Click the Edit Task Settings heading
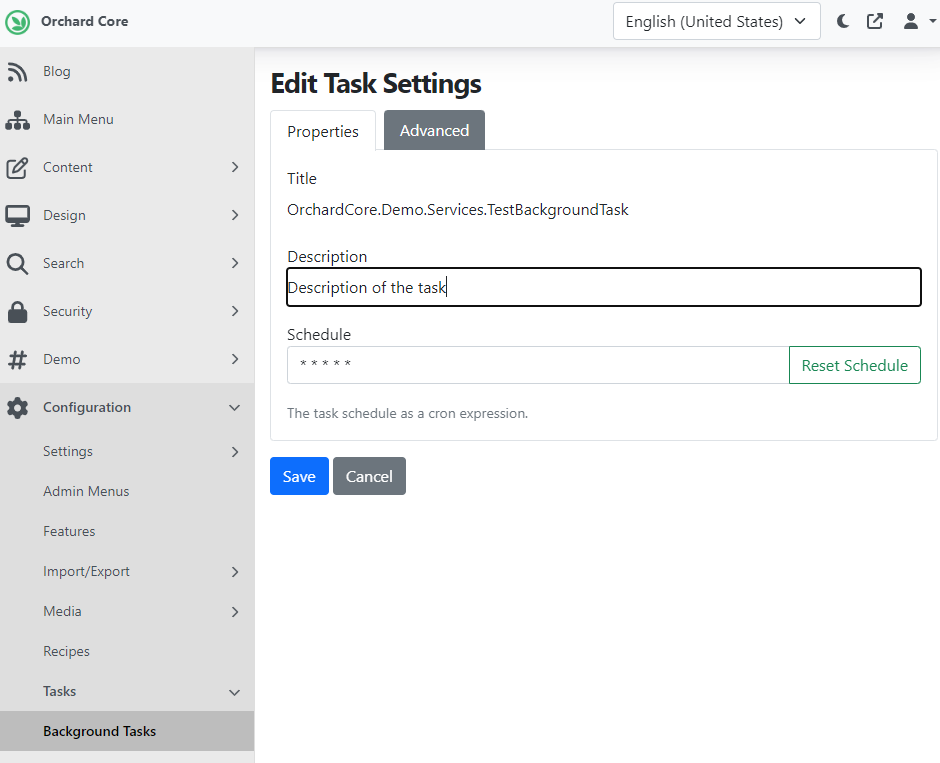 (376, 83)
